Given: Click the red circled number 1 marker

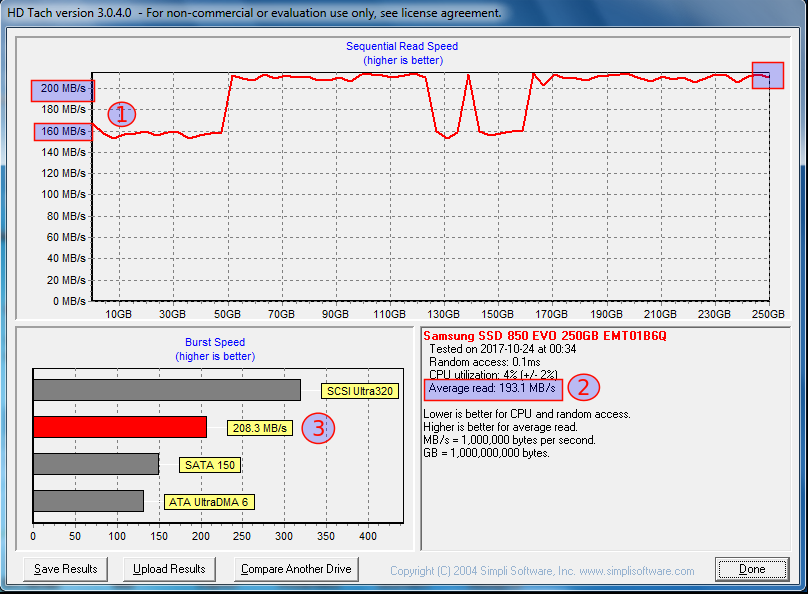Looking at the screenshot, I should click(x=120, y=114).
